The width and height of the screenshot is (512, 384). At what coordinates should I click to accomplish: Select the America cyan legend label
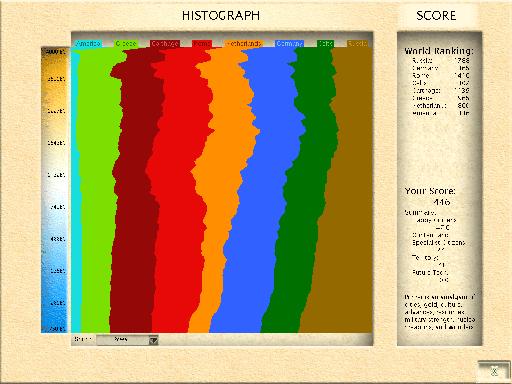pos(88,43)
